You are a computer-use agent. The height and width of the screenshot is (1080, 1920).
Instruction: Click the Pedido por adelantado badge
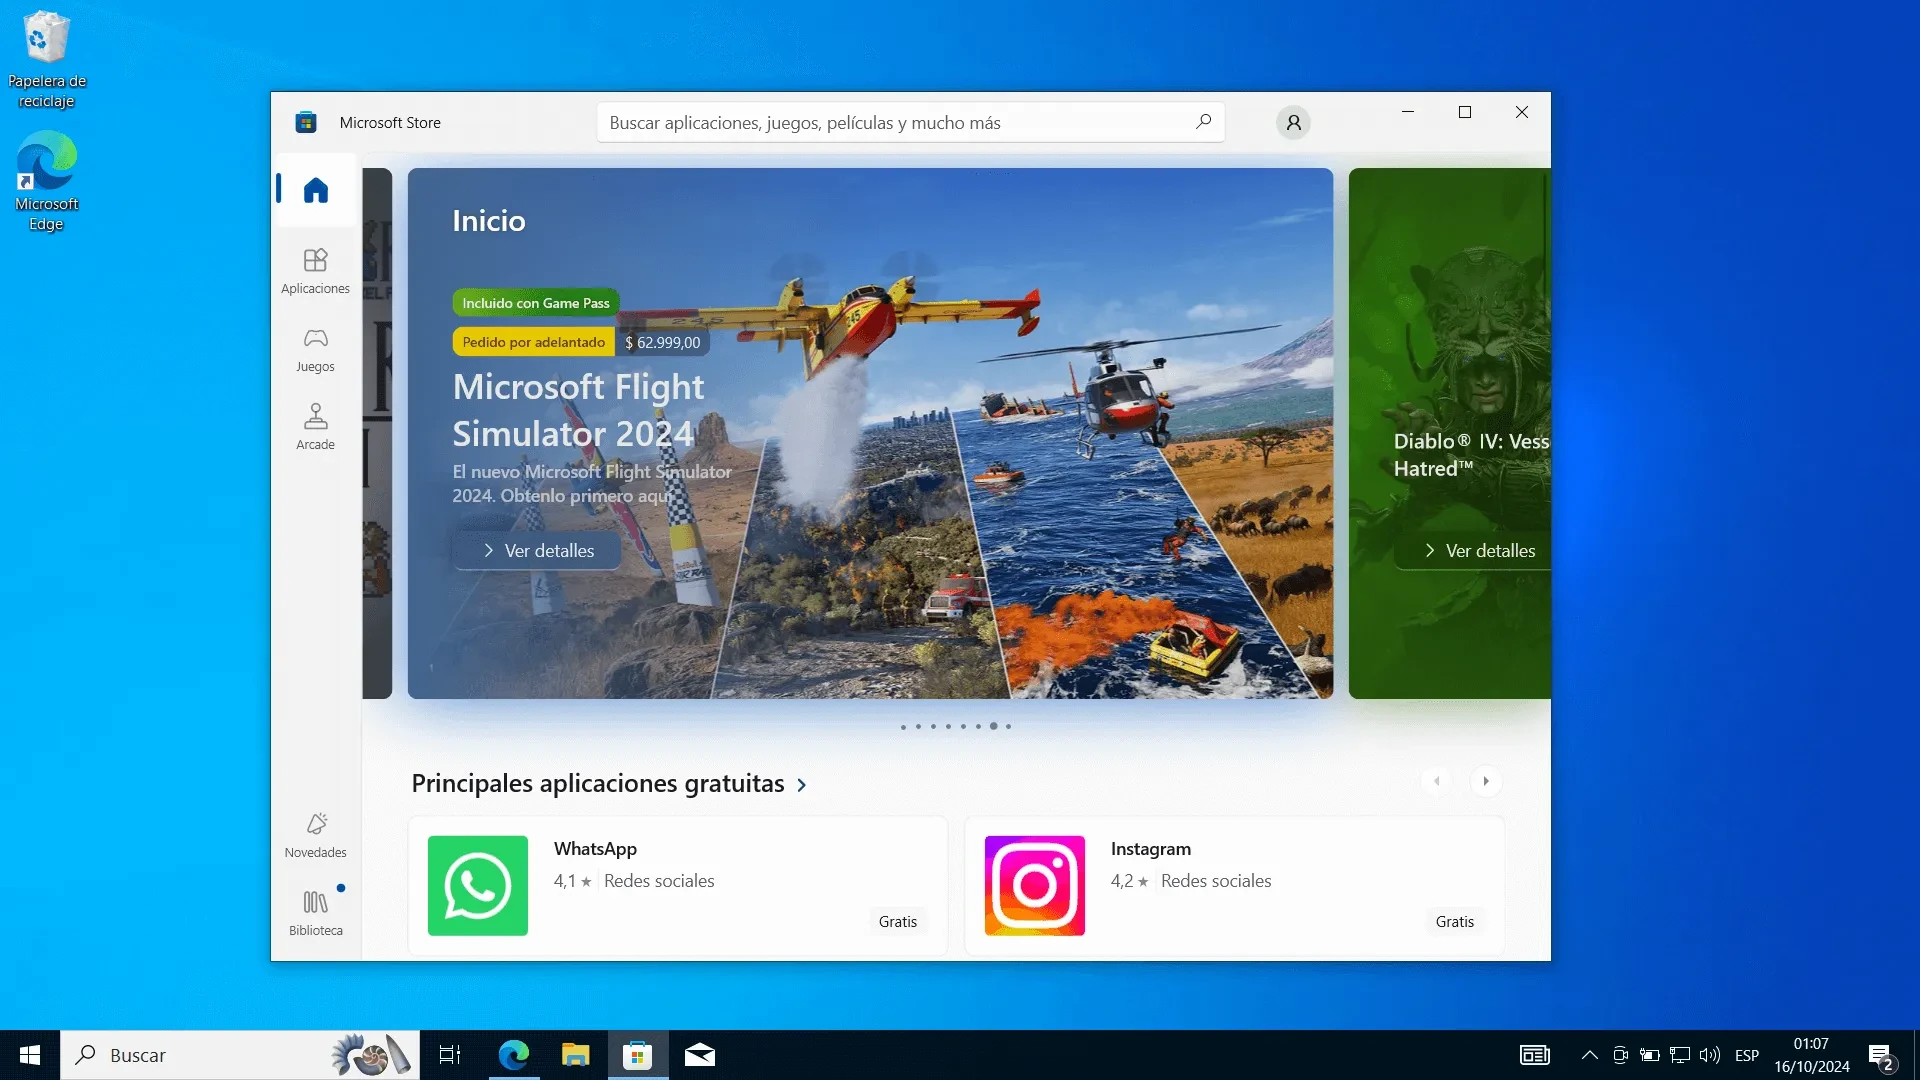pos(534,342)
